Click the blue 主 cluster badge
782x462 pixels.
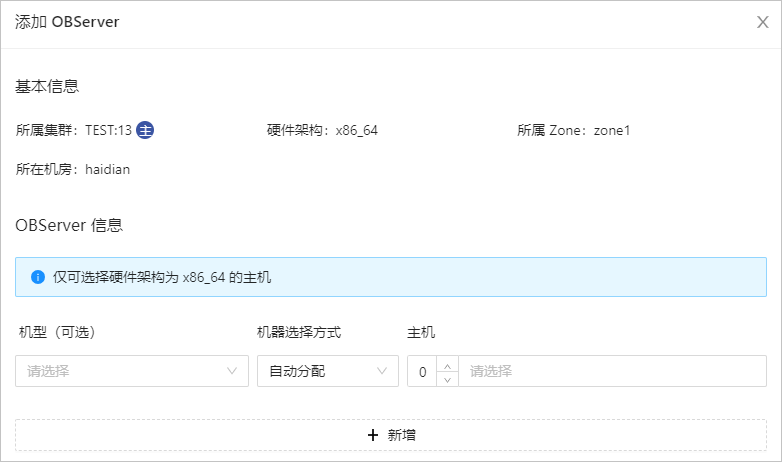click(145, 130)
